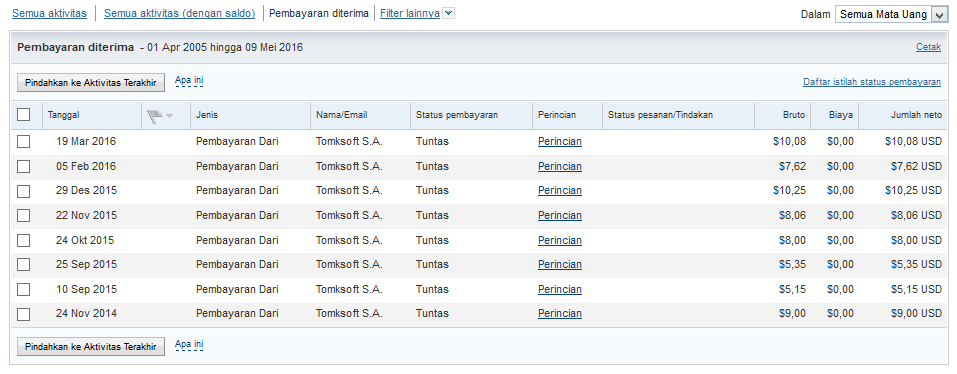This screenshot has height=374, width=957.
Task: Click Tomksoft S.A. in the 24 Nov 2014 row
Action: (x=349, y=314)
